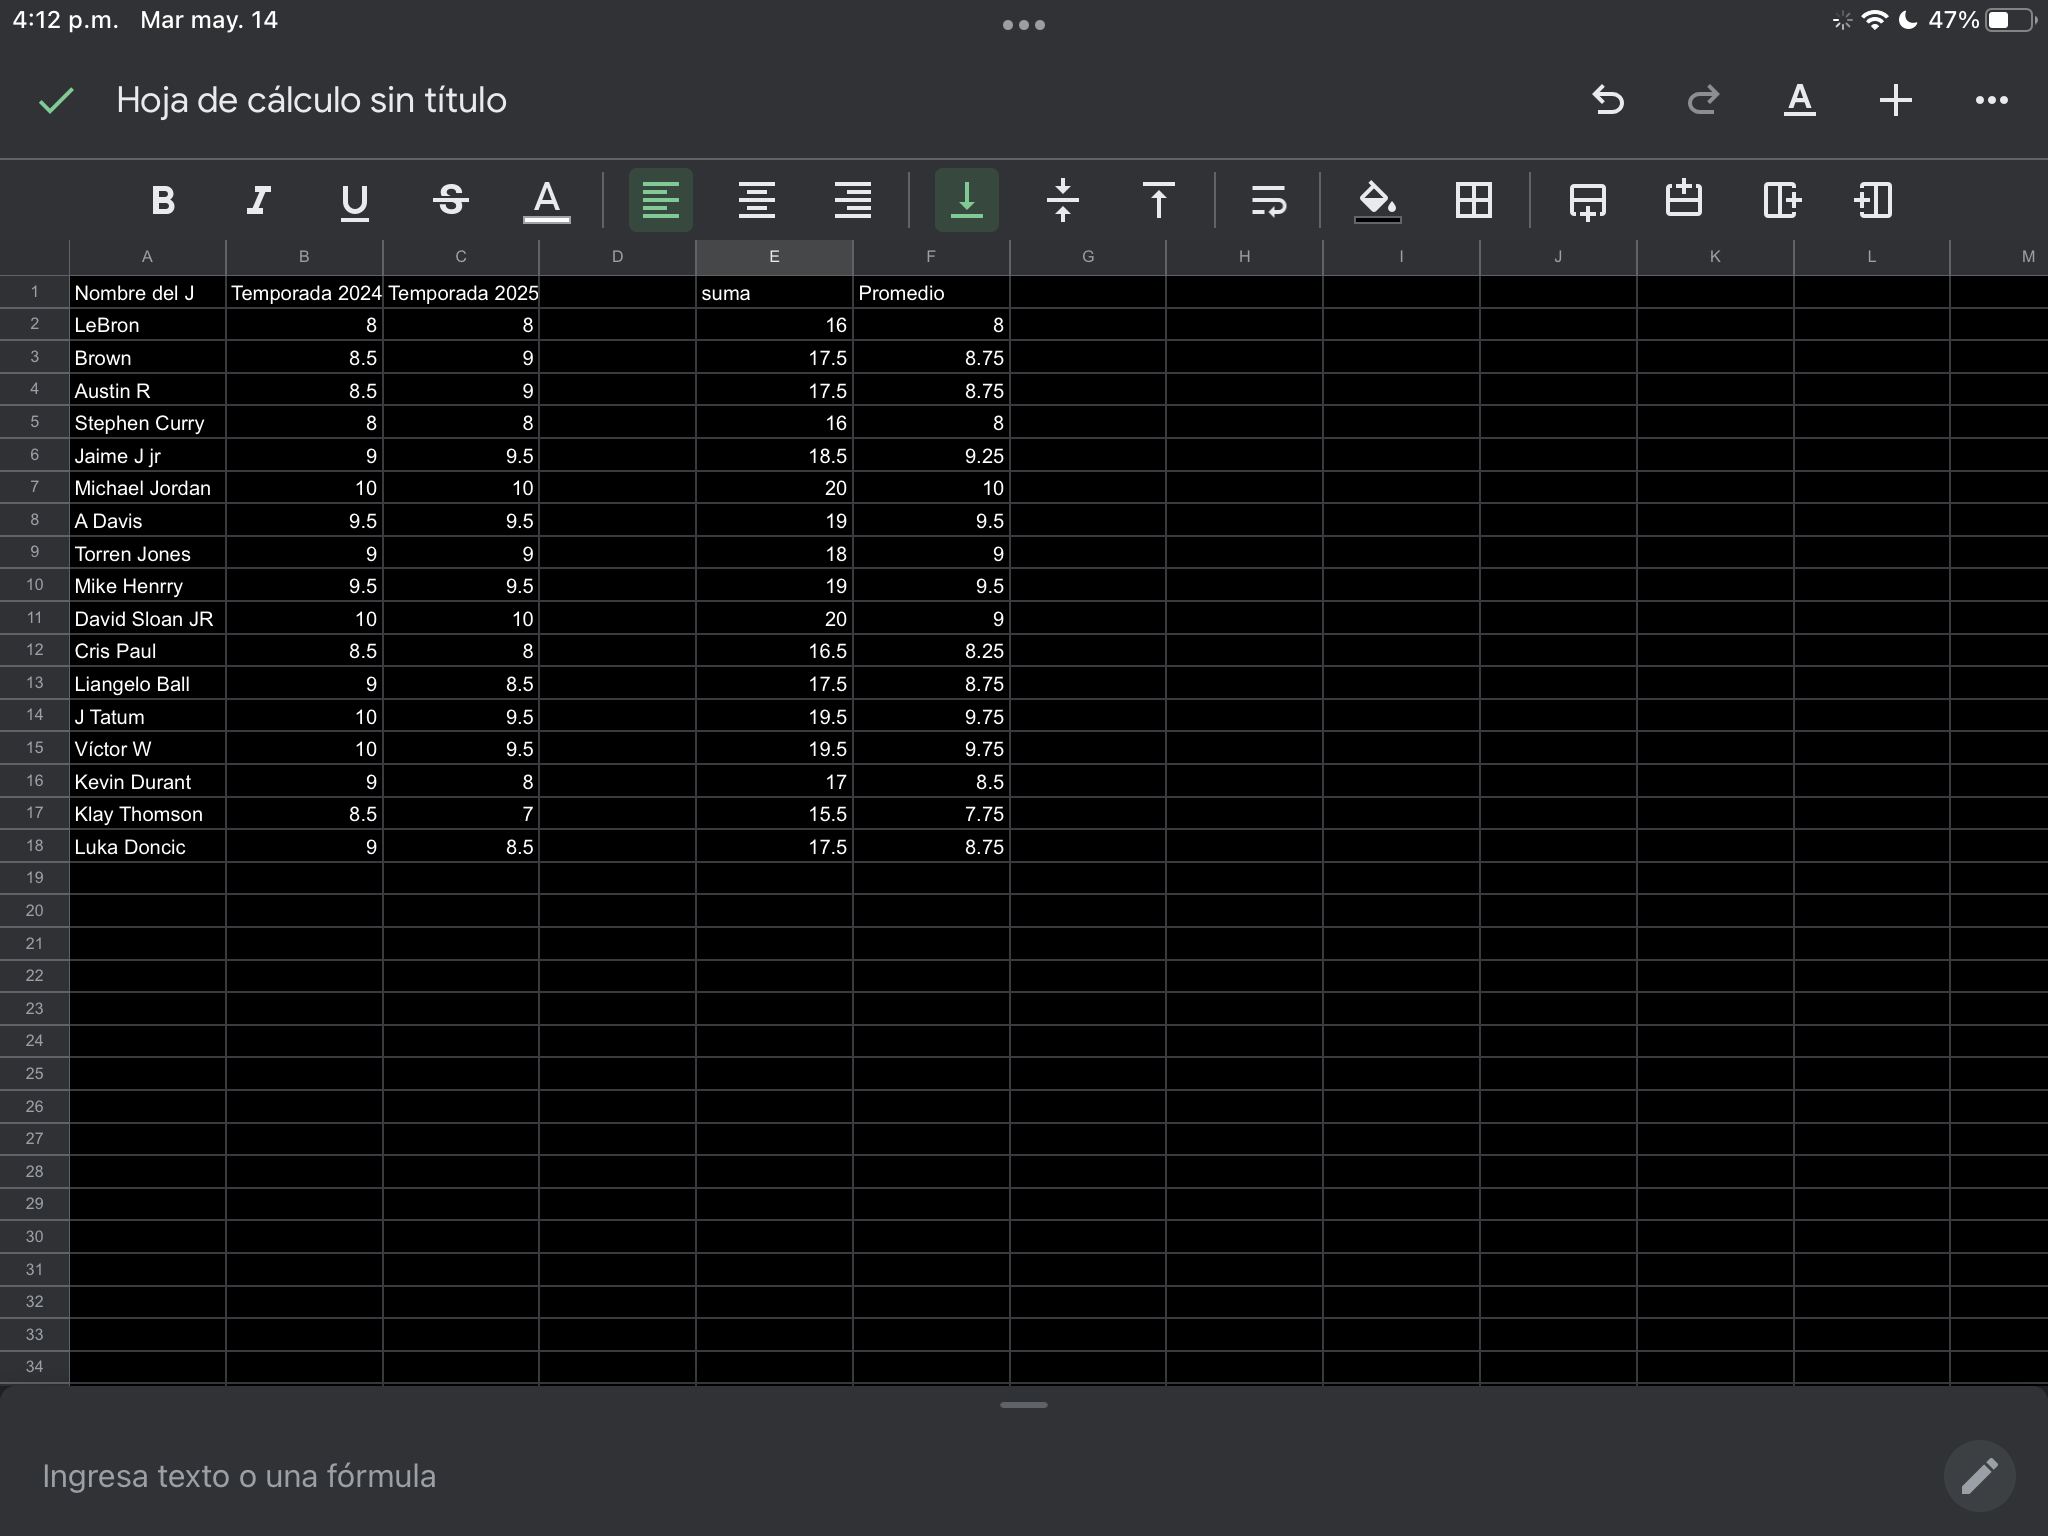The image size is (2048, 1536).
Task: Open fill color picker
Action: coord(1378,200)
